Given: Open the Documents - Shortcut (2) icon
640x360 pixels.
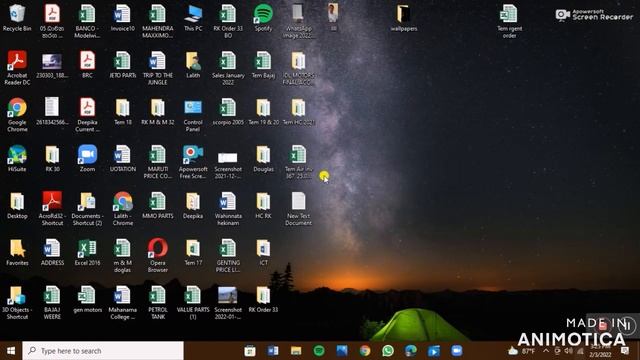Looking at the screenshot, I should point(87,209).
